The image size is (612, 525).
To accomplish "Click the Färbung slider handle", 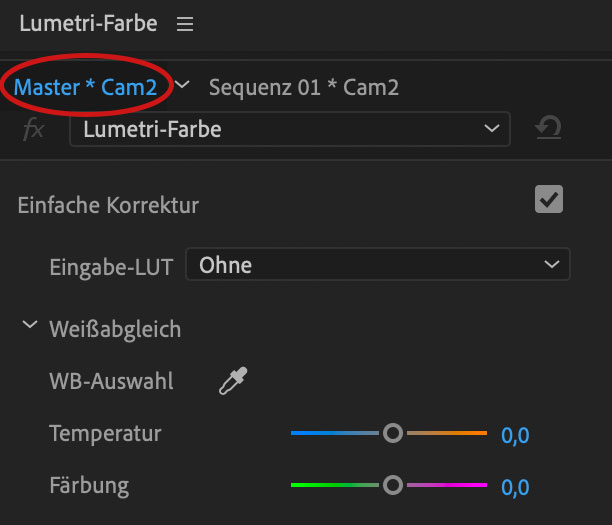I will tap(393, 485).
